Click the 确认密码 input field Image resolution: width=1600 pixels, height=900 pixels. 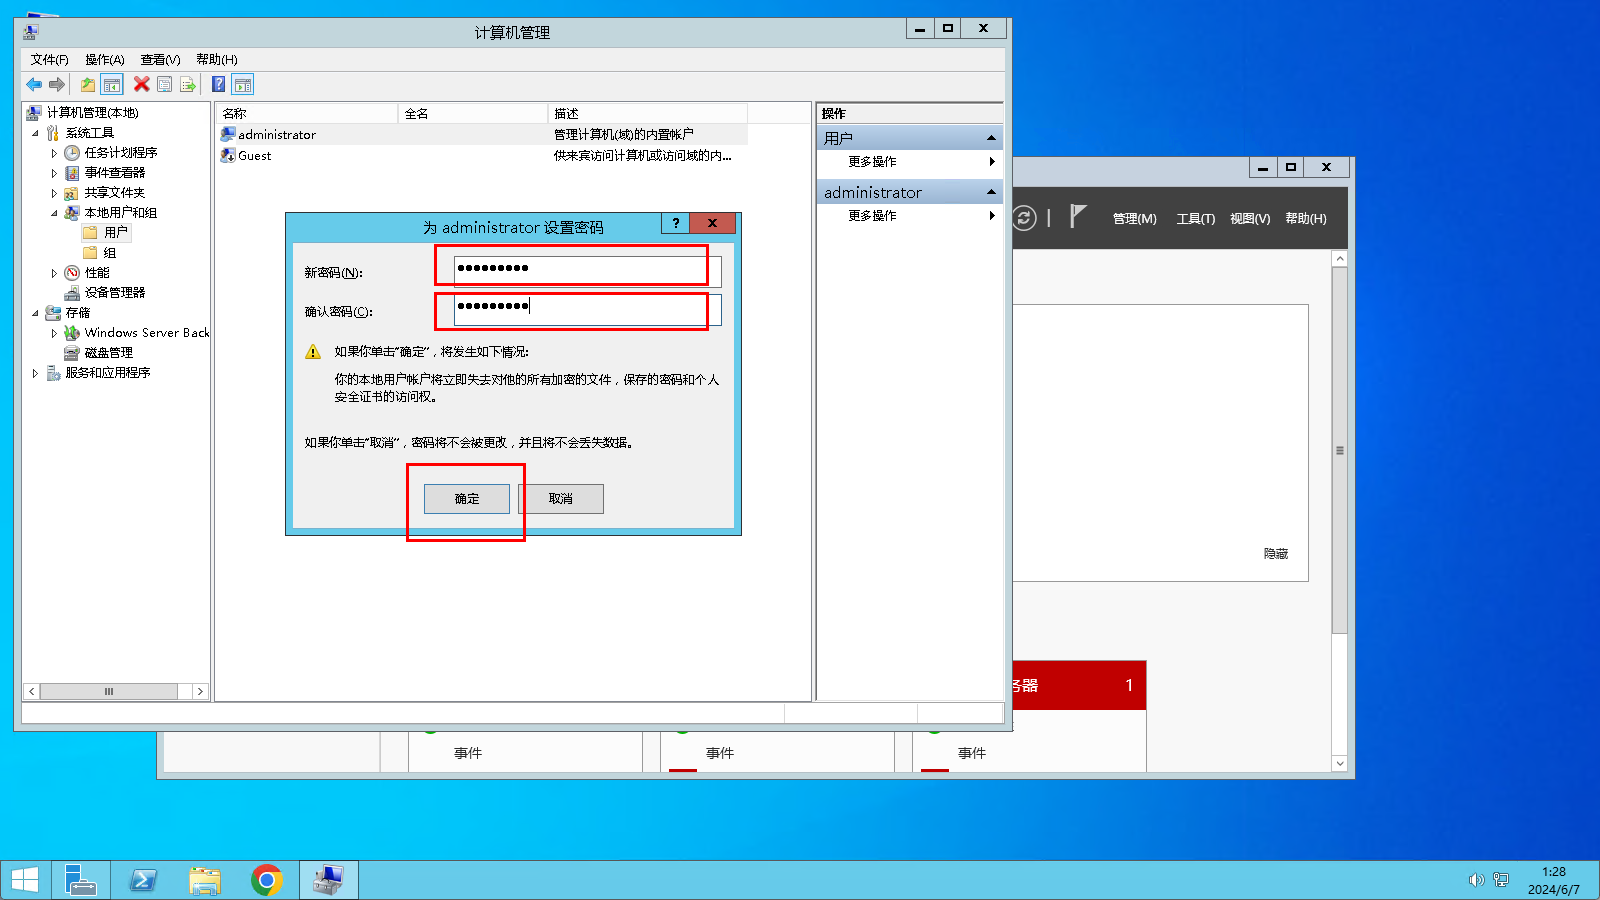click(588, 310)
